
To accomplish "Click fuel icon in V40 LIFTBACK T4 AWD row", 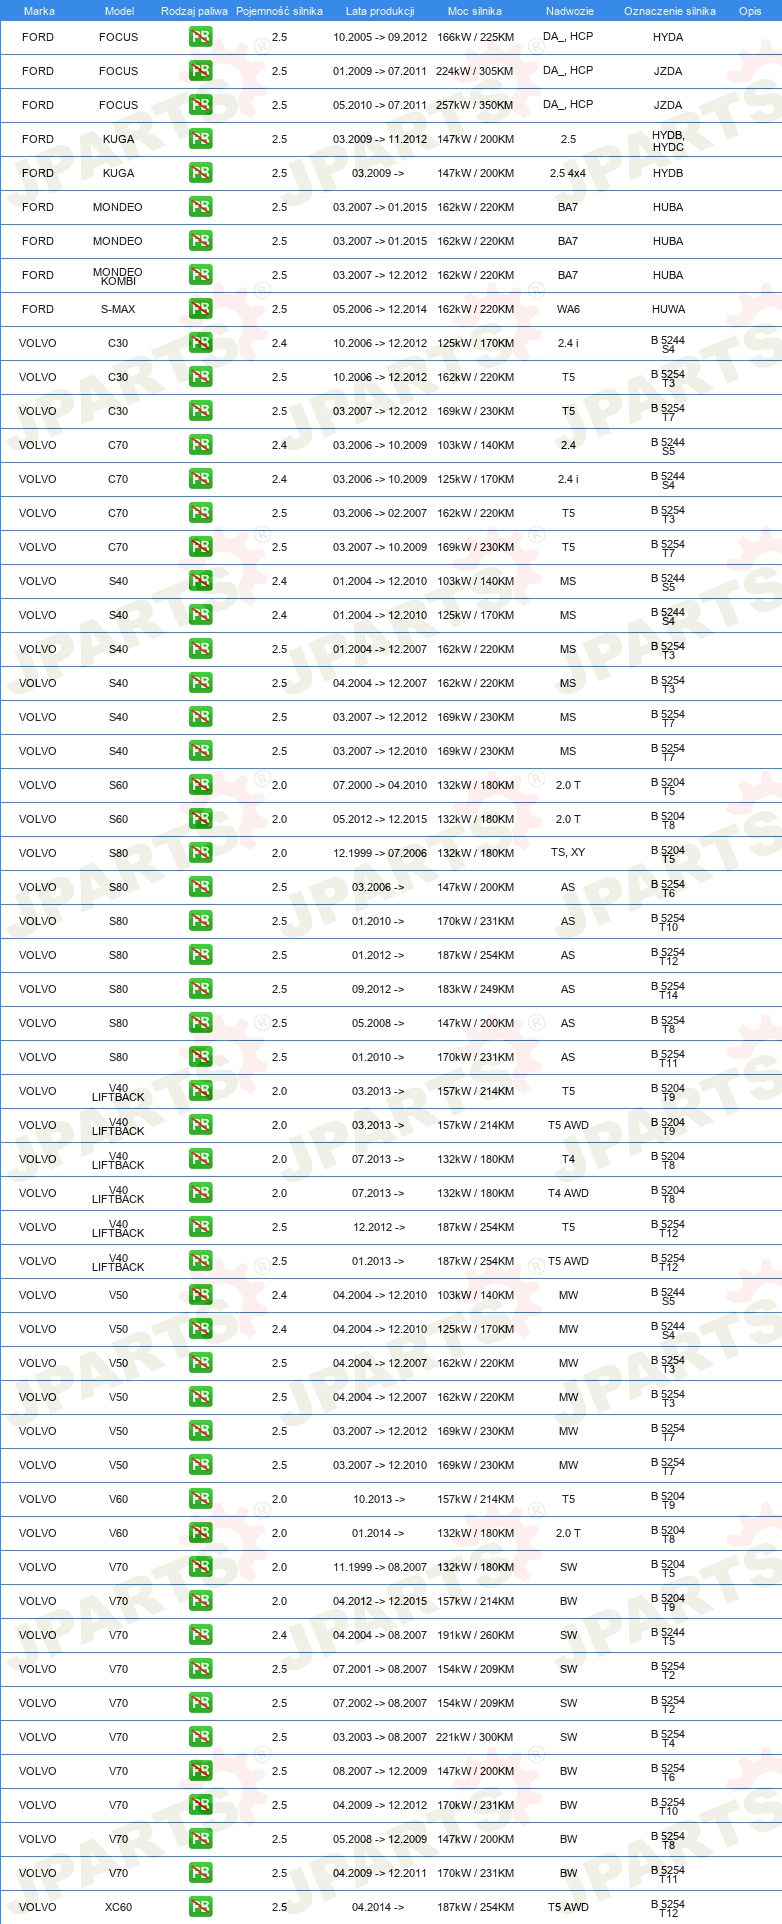I will tap(200, 1193).
